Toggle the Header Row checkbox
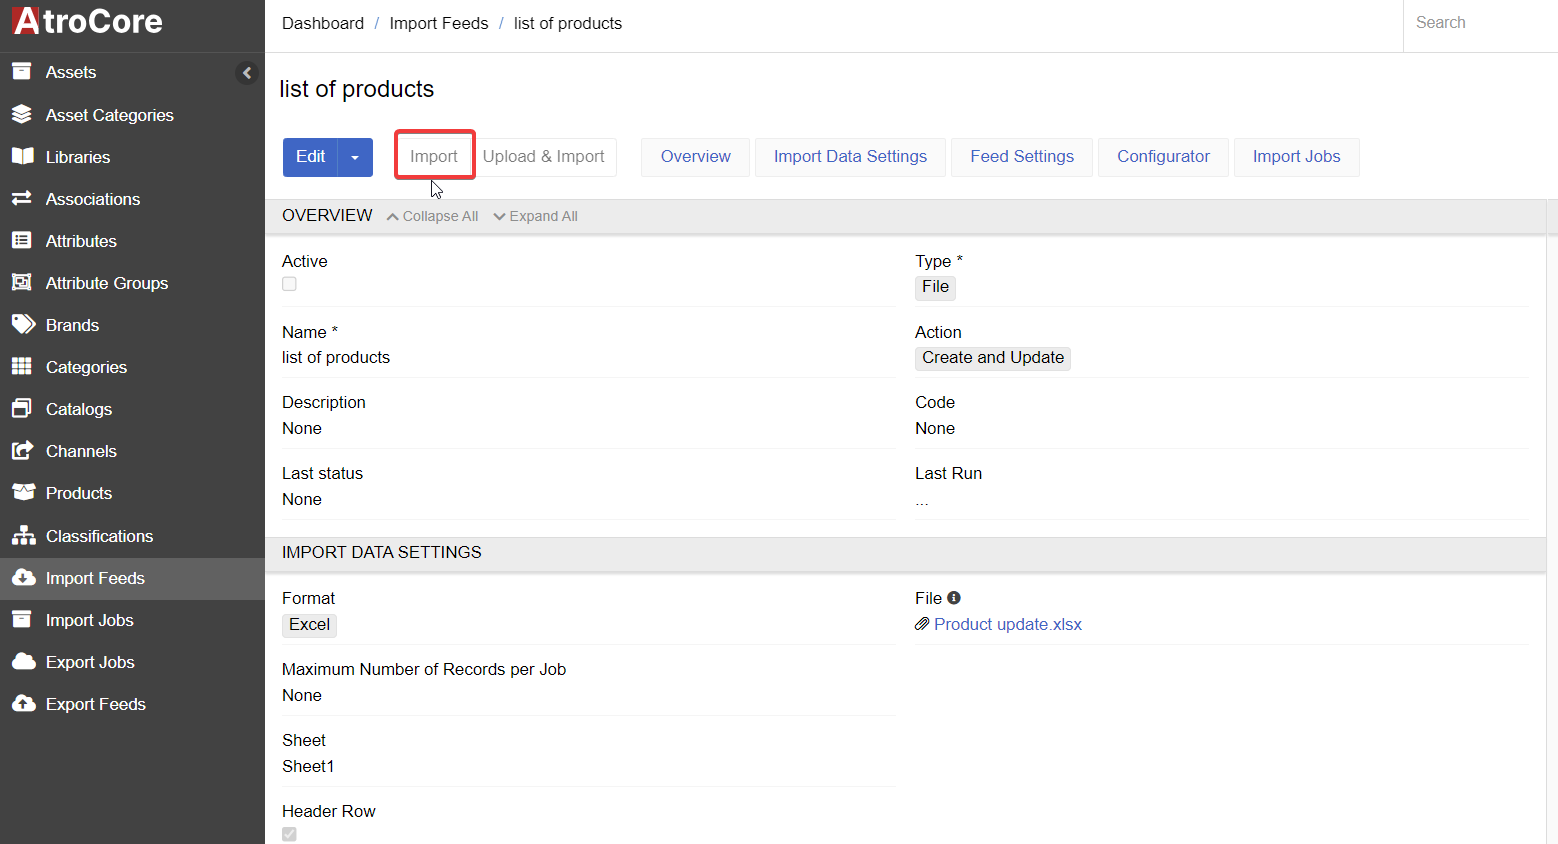The width and height of the screenshot is (1558, 844). pos(289,834)
